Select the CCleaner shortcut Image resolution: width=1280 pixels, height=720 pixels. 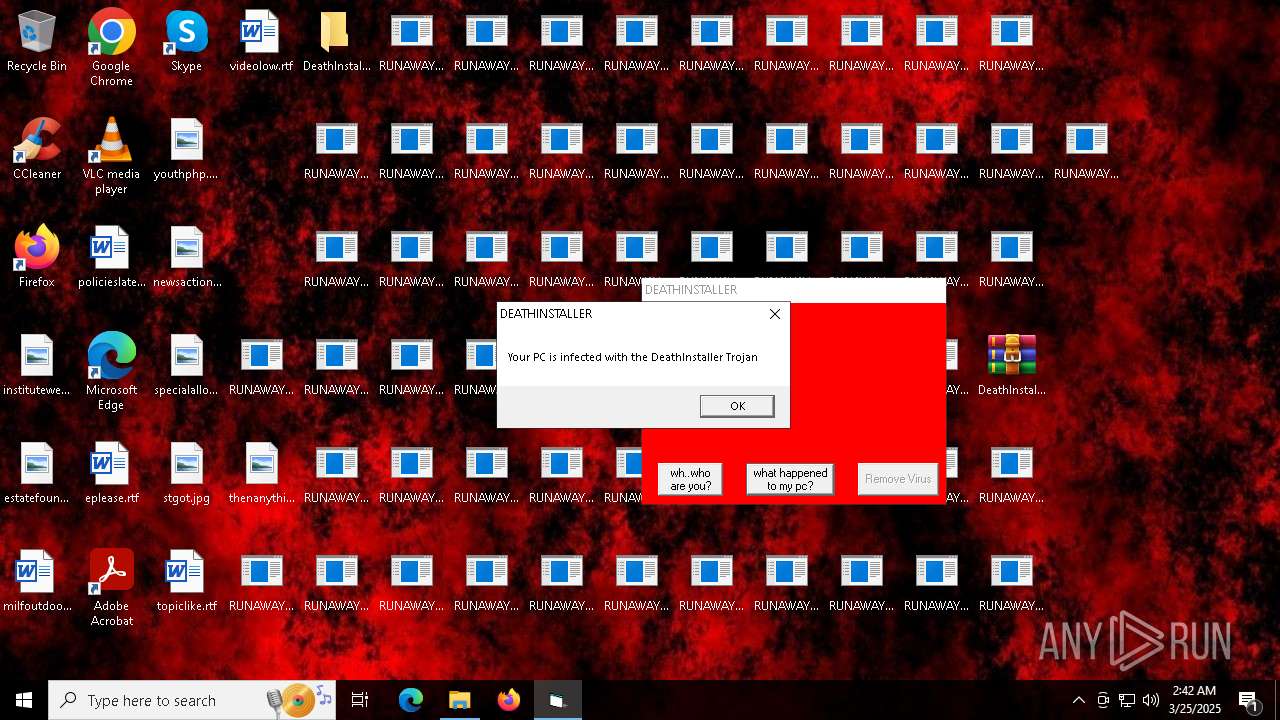pyautogui.click(x=37, y=150)
